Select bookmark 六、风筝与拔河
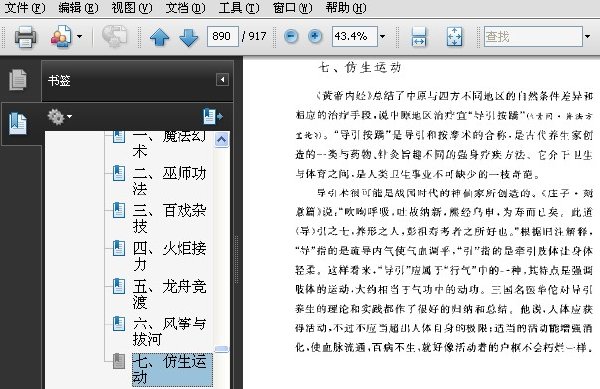Screen dimensions: 600x389 point(170,331)
